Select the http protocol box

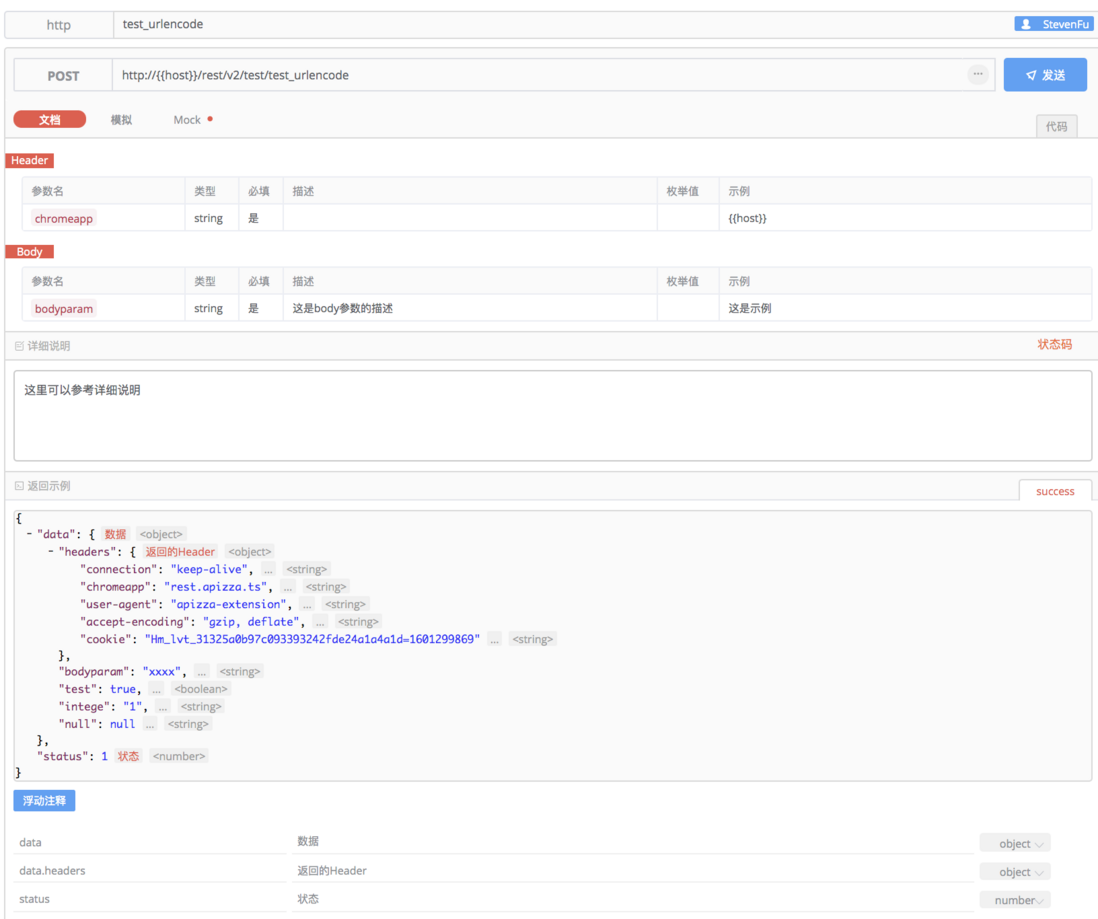(59, 25)
